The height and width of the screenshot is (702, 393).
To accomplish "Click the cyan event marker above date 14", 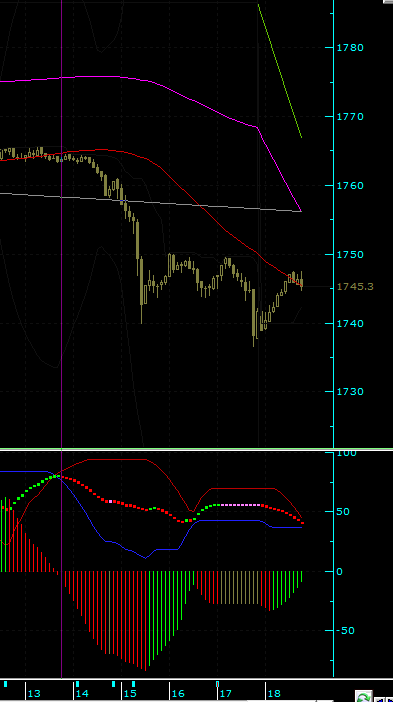I will [x=77, y=684].
